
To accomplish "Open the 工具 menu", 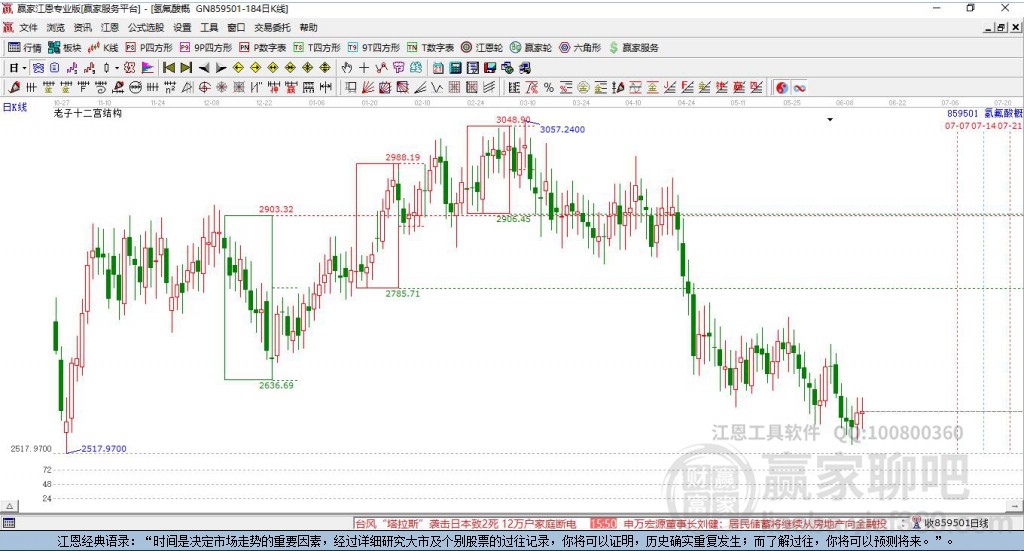I will [209, 27].
